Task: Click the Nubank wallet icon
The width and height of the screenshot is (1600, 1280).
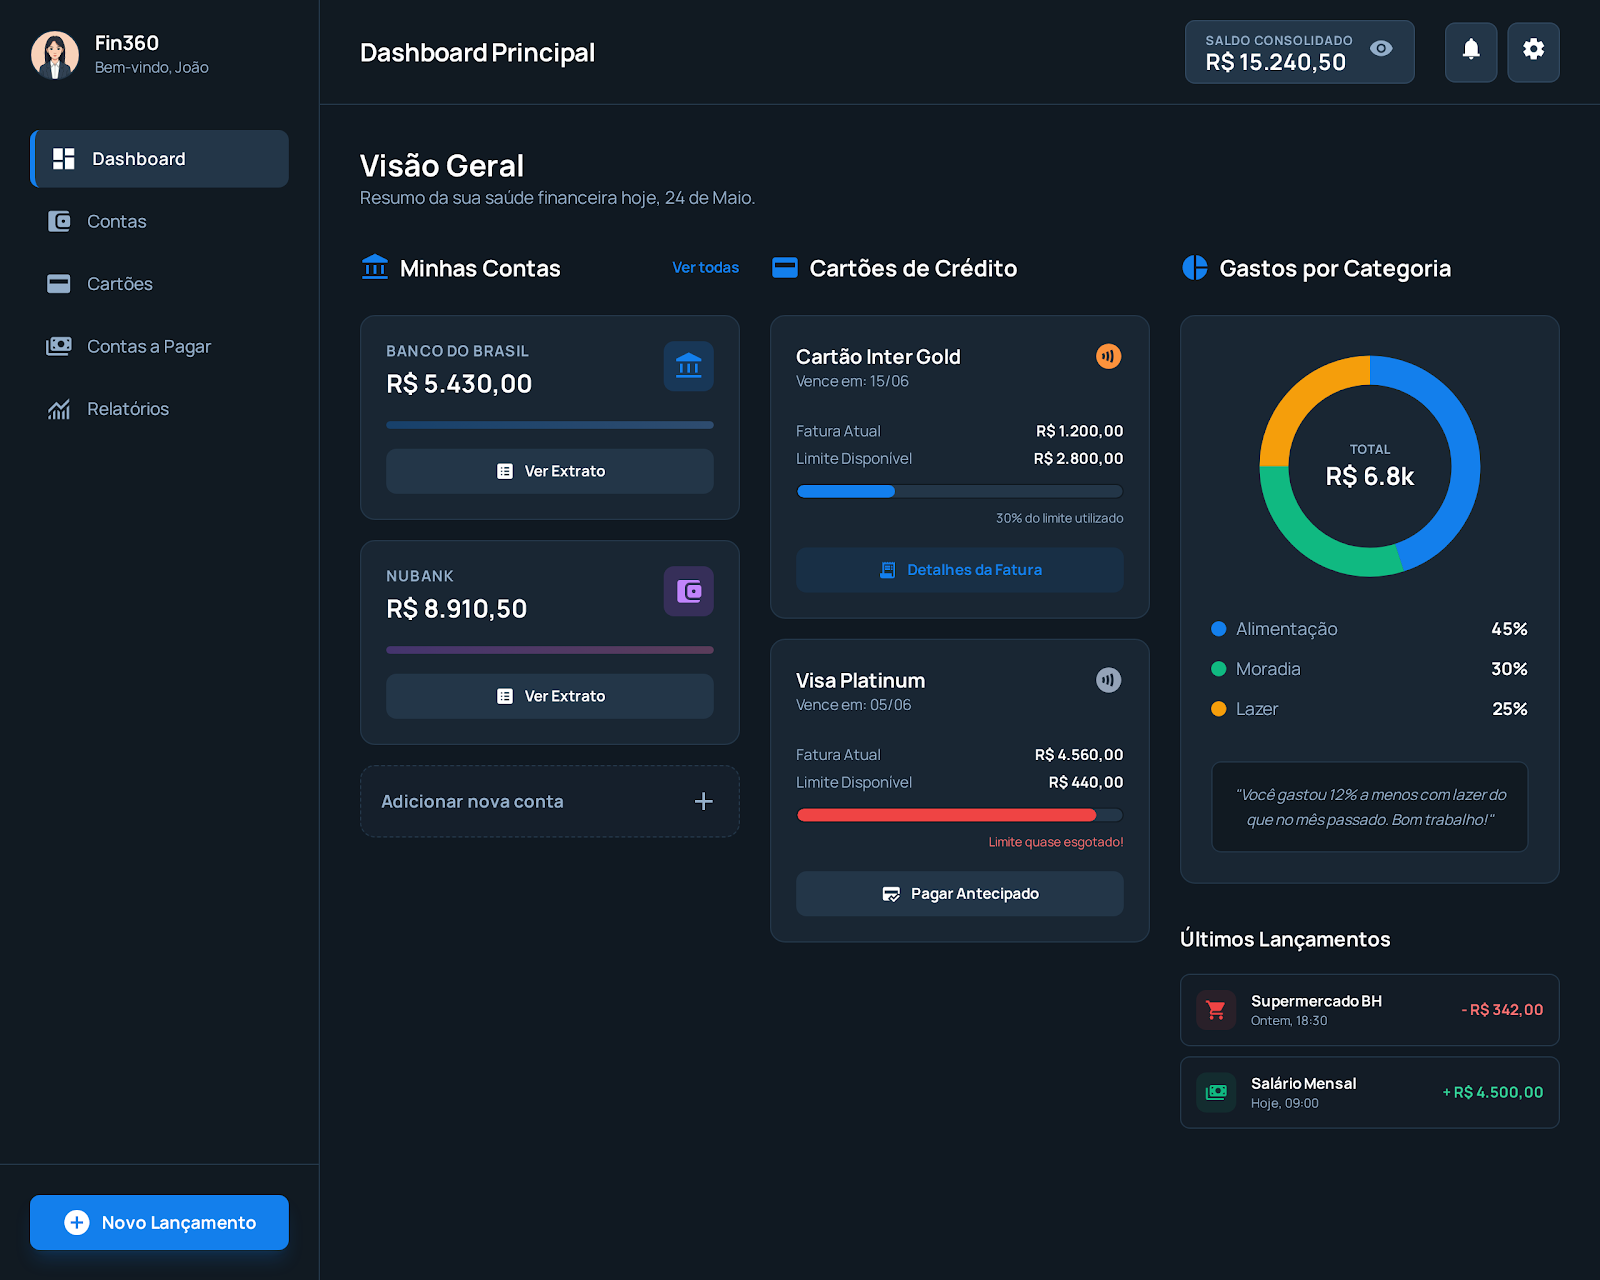Action: pos(688,591)
